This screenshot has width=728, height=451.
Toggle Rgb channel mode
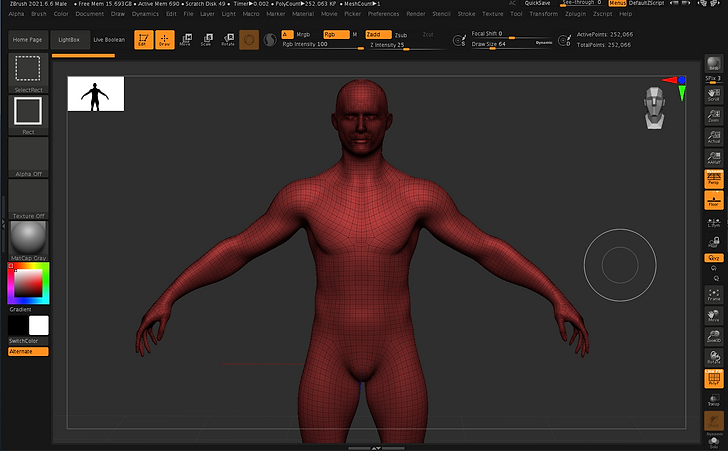[x=336, y=34]
